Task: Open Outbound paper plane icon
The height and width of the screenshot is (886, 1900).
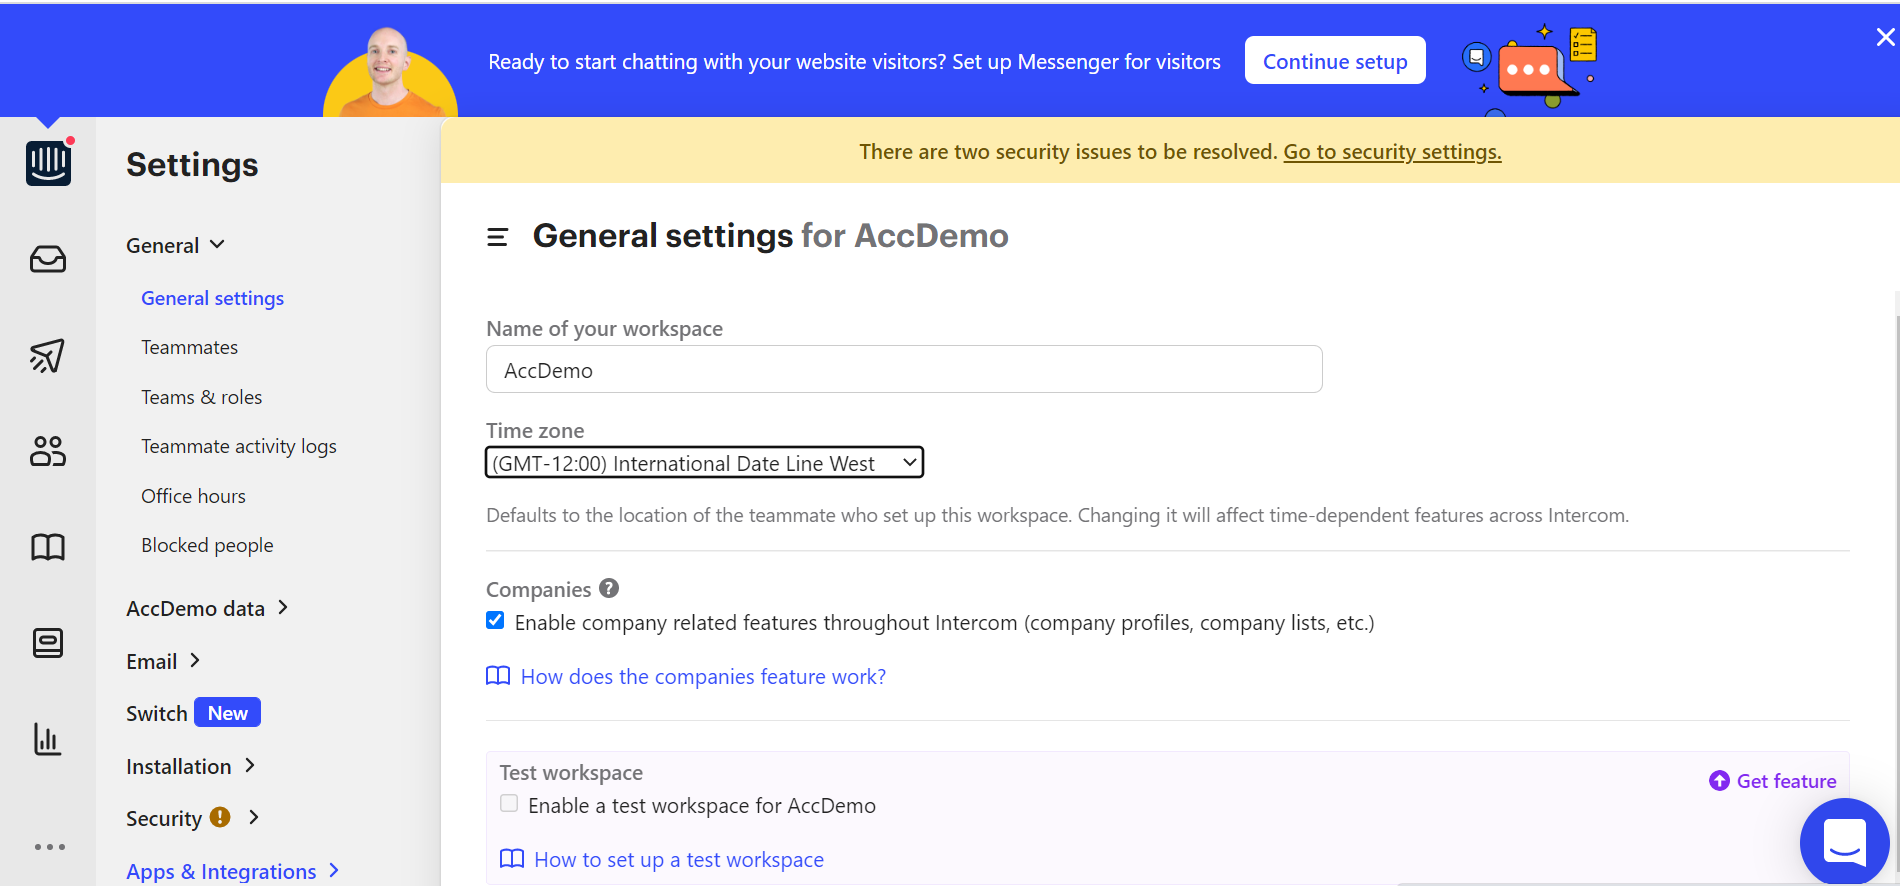Action: click(48, 356)
